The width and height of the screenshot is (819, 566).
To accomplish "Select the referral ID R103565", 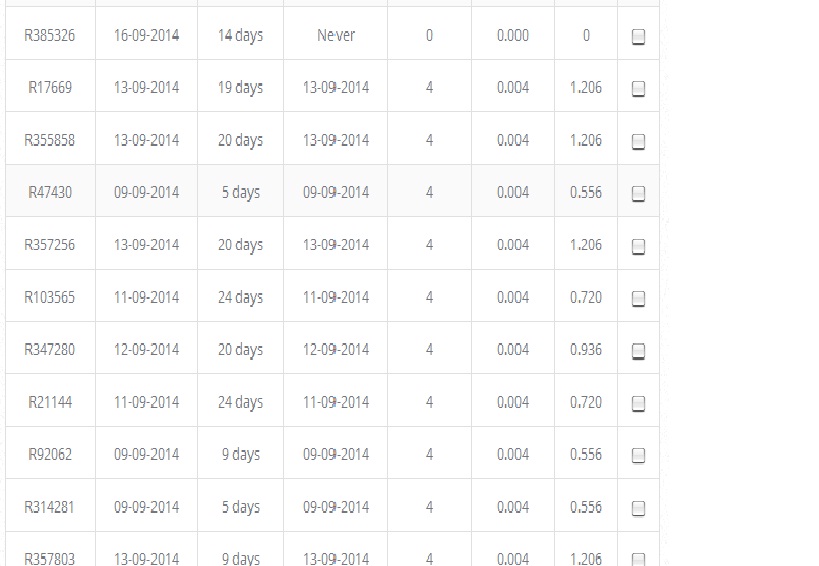I will click(x=50, y=297).
